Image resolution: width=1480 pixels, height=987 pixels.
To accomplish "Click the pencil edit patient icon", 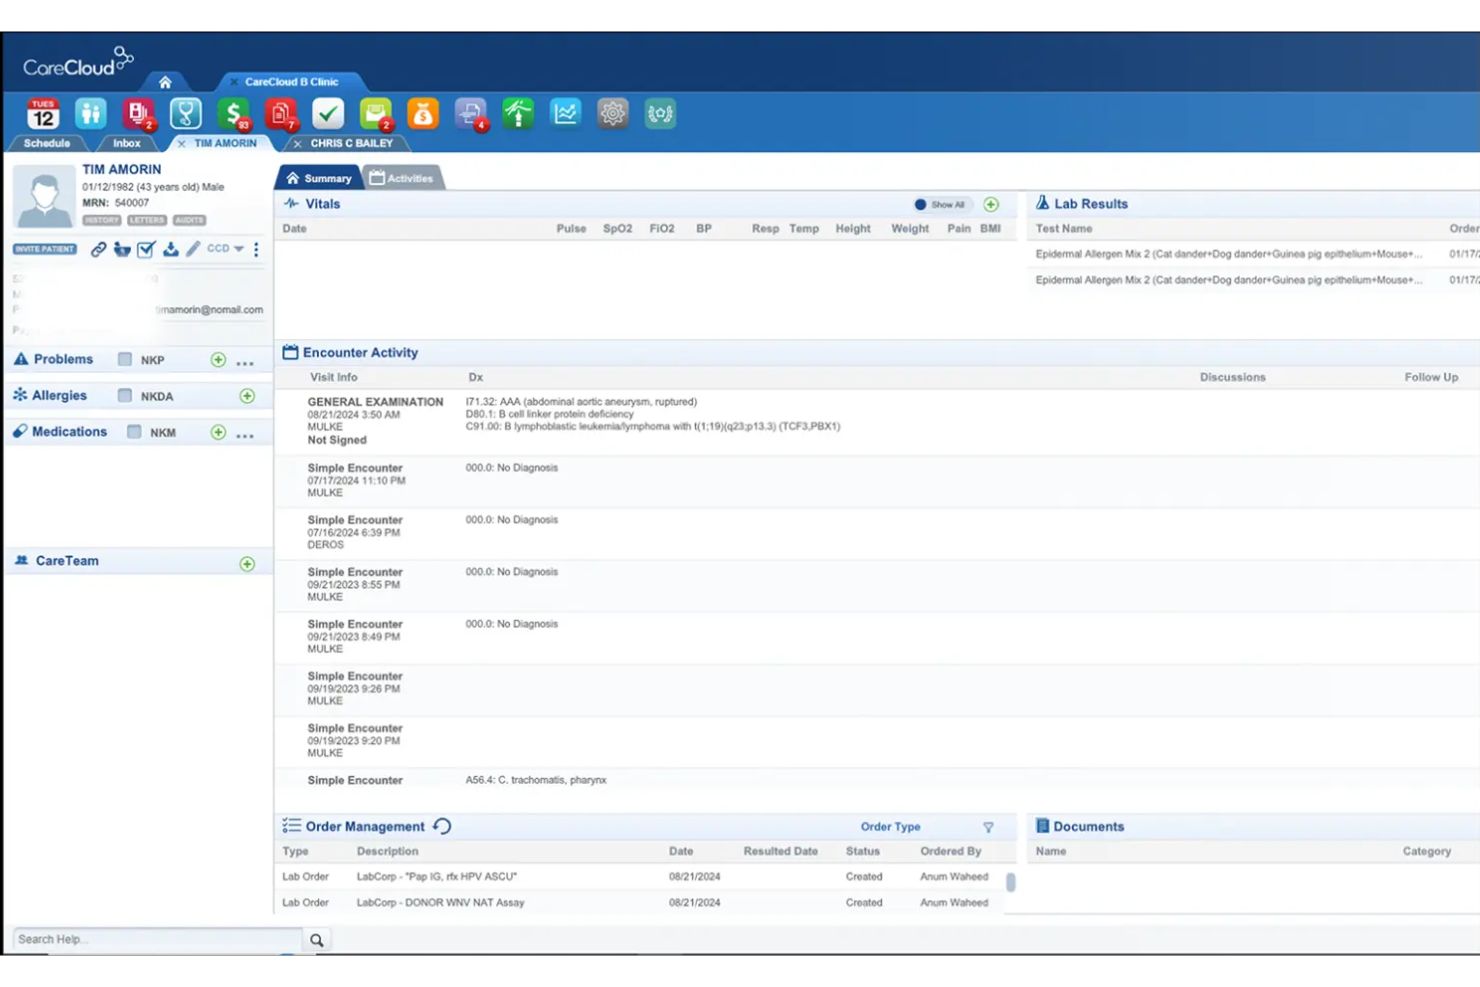I will (193, 248).
